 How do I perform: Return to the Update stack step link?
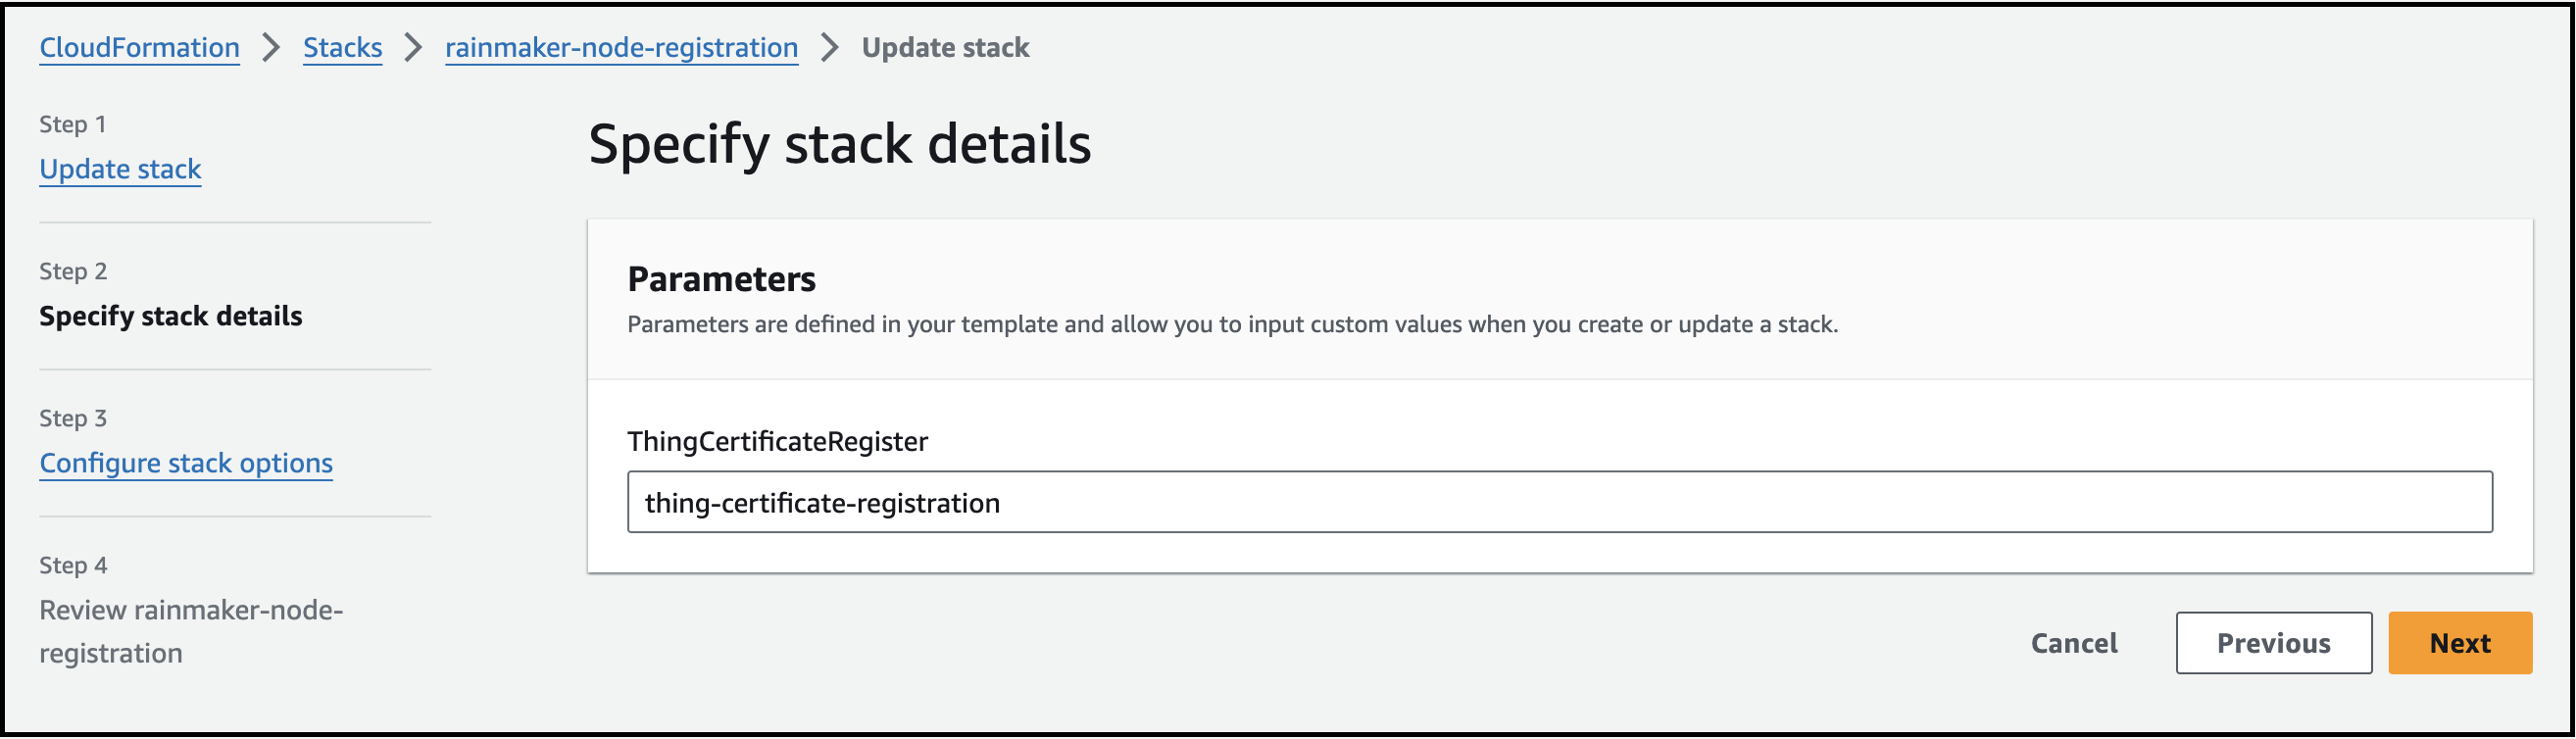tap(120, 169)
